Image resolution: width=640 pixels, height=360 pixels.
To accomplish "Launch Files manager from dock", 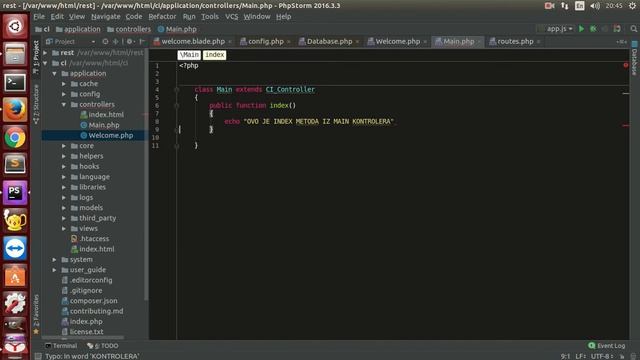I will pos(15,54).
